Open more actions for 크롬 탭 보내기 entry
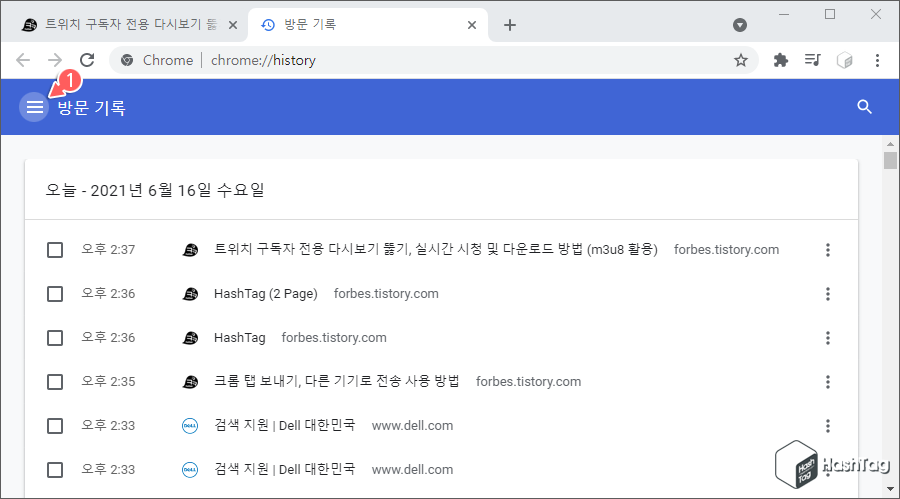This screenshot has width=900, height=499. [x=828, y=382]
